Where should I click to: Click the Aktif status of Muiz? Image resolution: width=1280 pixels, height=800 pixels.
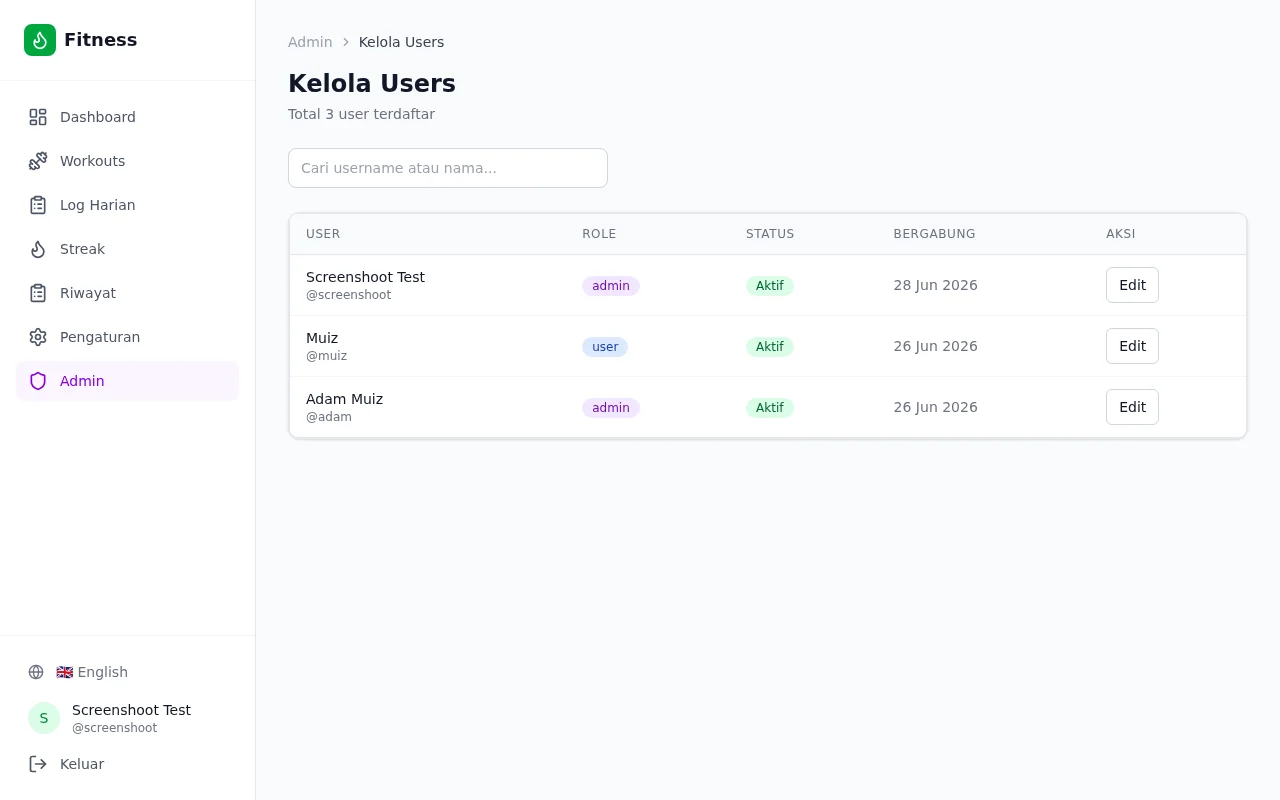coord(770,347)
